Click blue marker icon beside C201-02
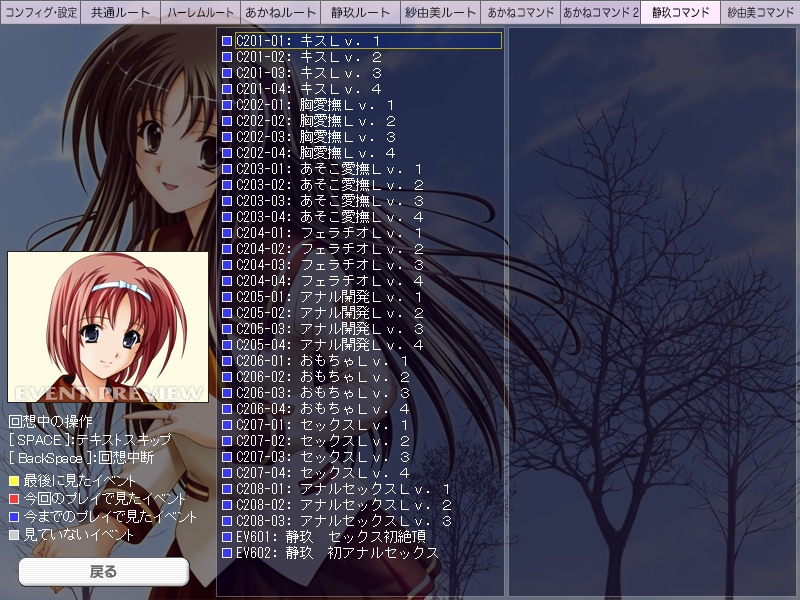This screenshot has width=800, height=600. tap(227, 57)
